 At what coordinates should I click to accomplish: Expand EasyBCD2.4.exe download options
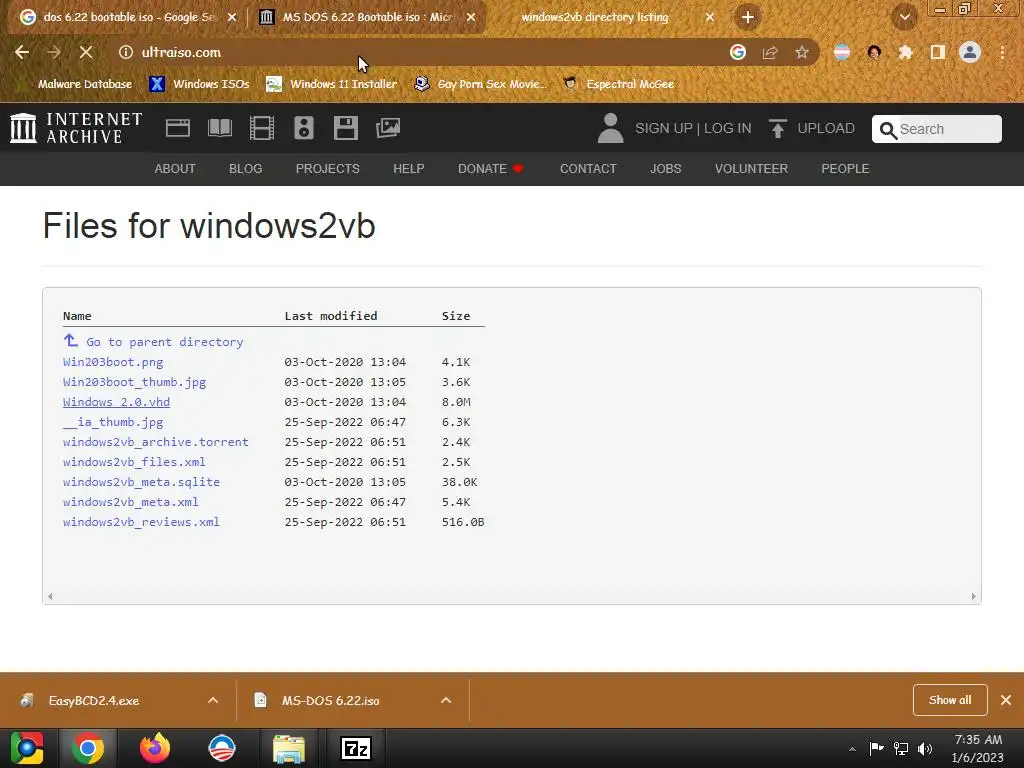tap(213, 700)
